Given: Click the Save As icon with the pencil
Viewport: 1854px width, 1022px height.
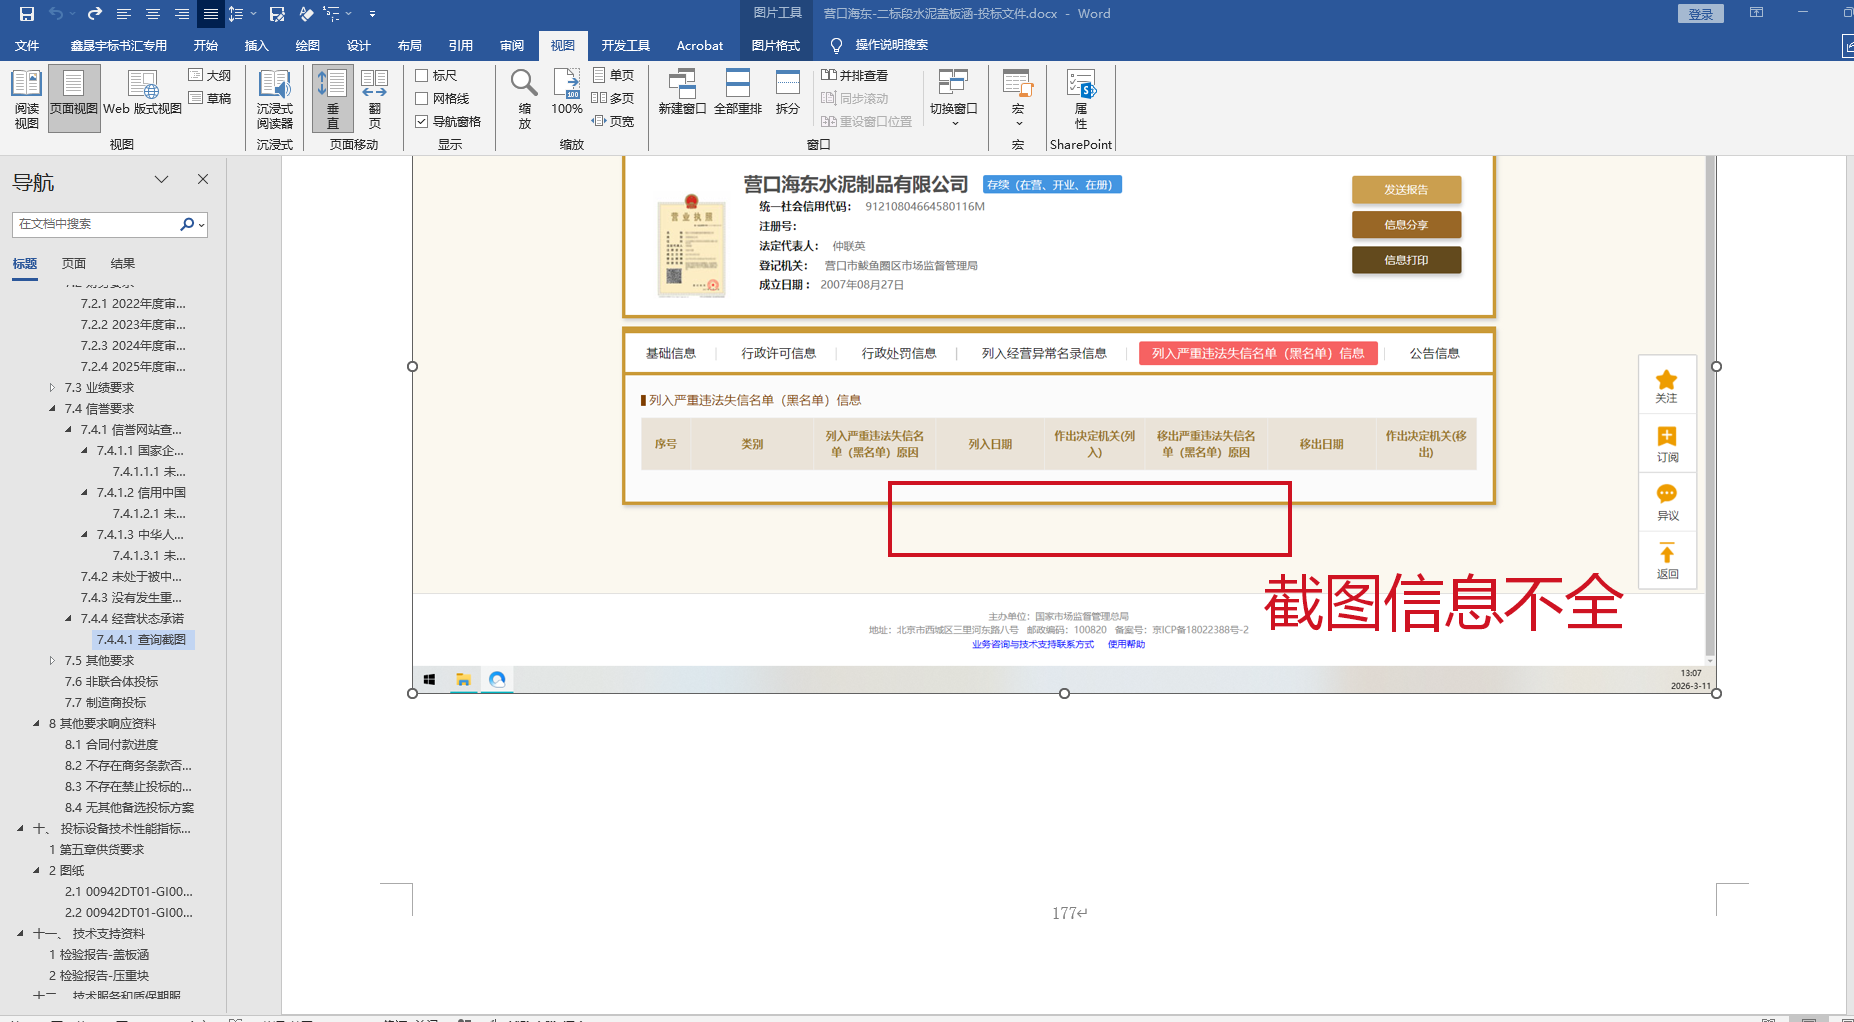Looking at the screenshot, I should click(278, 14).
